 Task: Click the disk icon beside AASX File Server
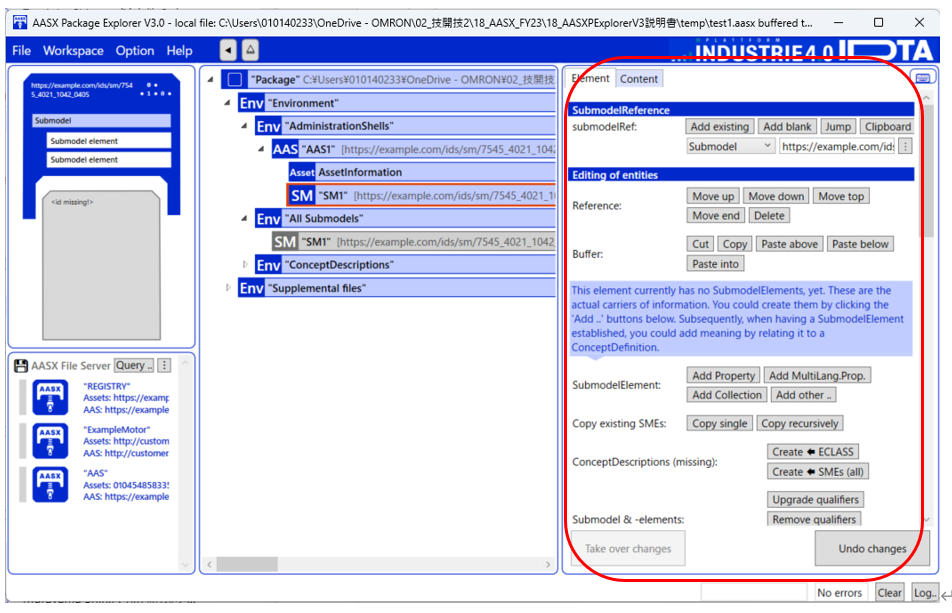click(21, 365)
